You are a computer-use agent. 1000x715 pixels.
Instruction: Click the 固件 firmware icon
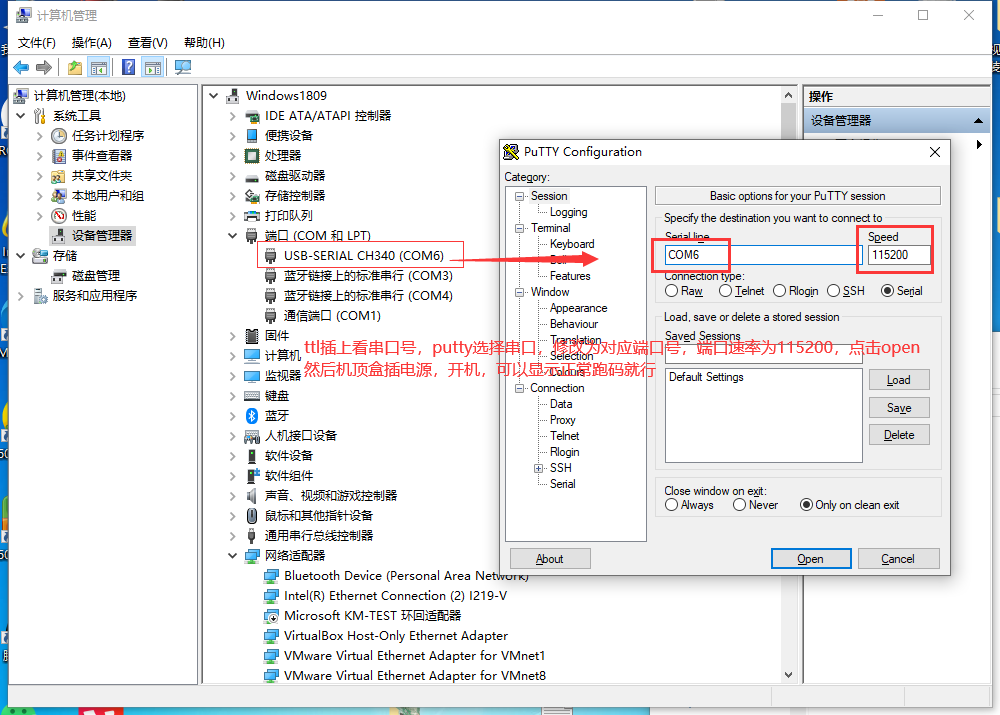pyautogui.click(x=252, y=336)
